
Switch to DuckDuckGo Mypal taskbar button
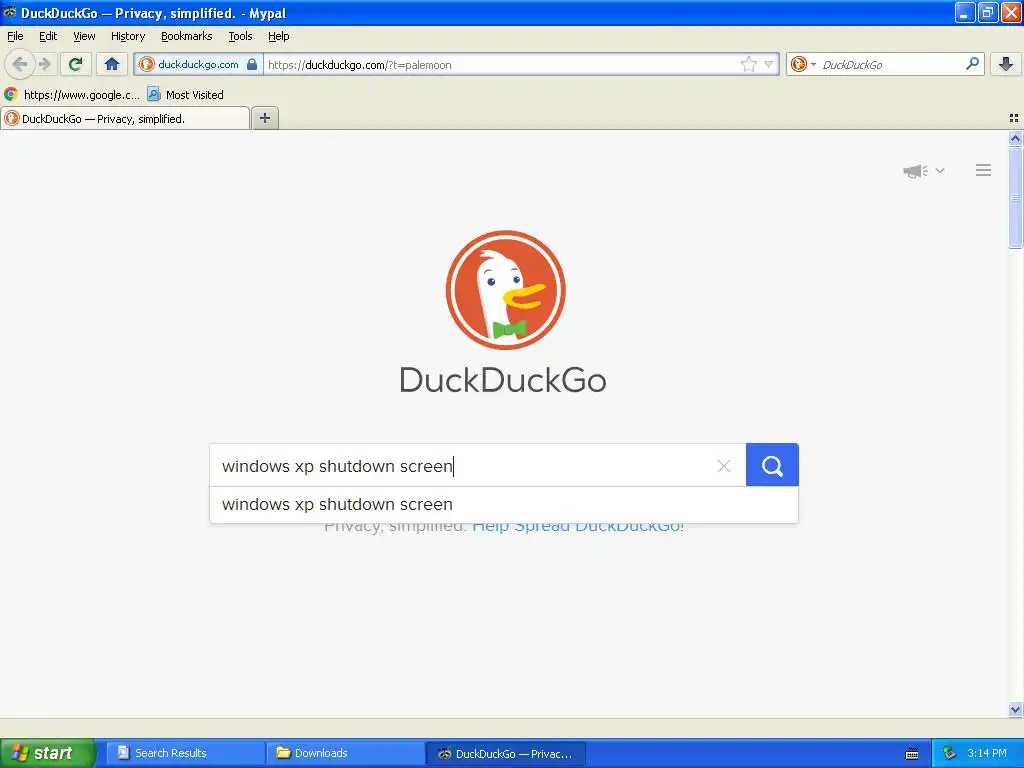(x=505, y=754)
